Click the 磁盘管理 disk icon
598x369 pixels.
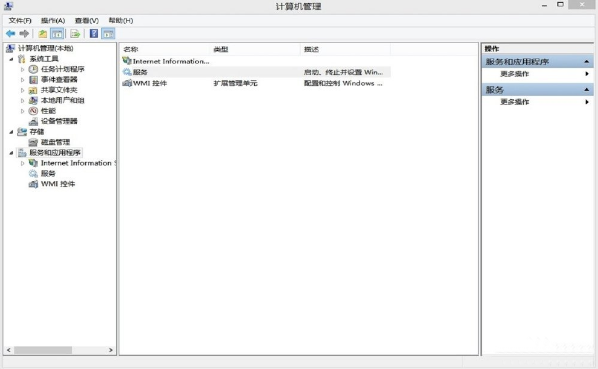click(34, 142)
